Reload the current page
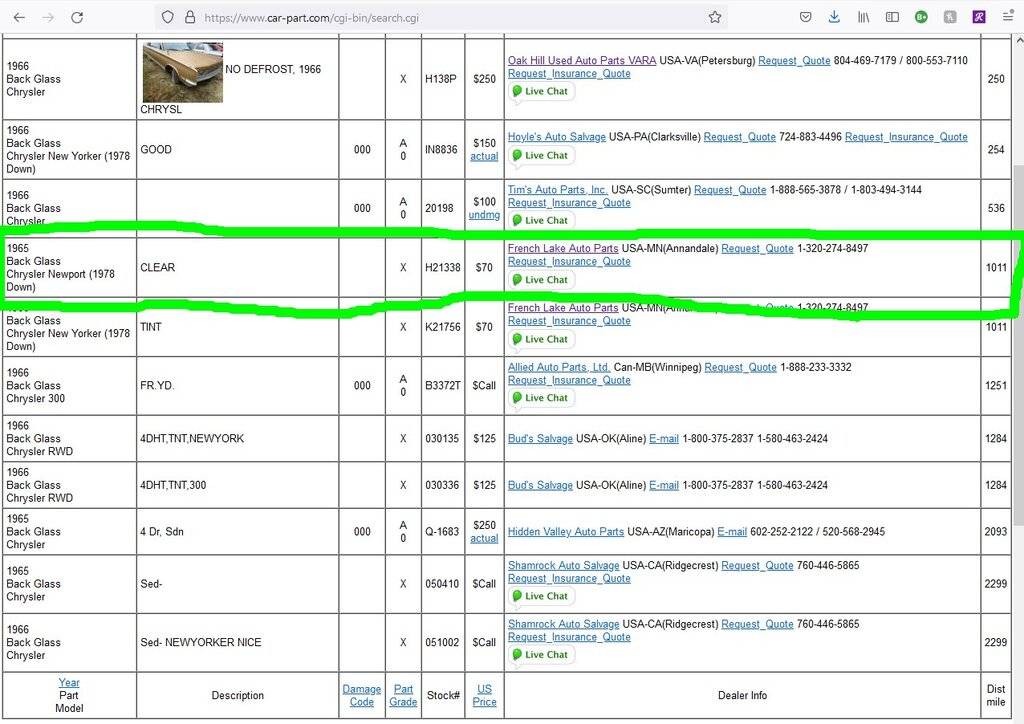Screen dimensions: 1024x724 tap(77, 17)
